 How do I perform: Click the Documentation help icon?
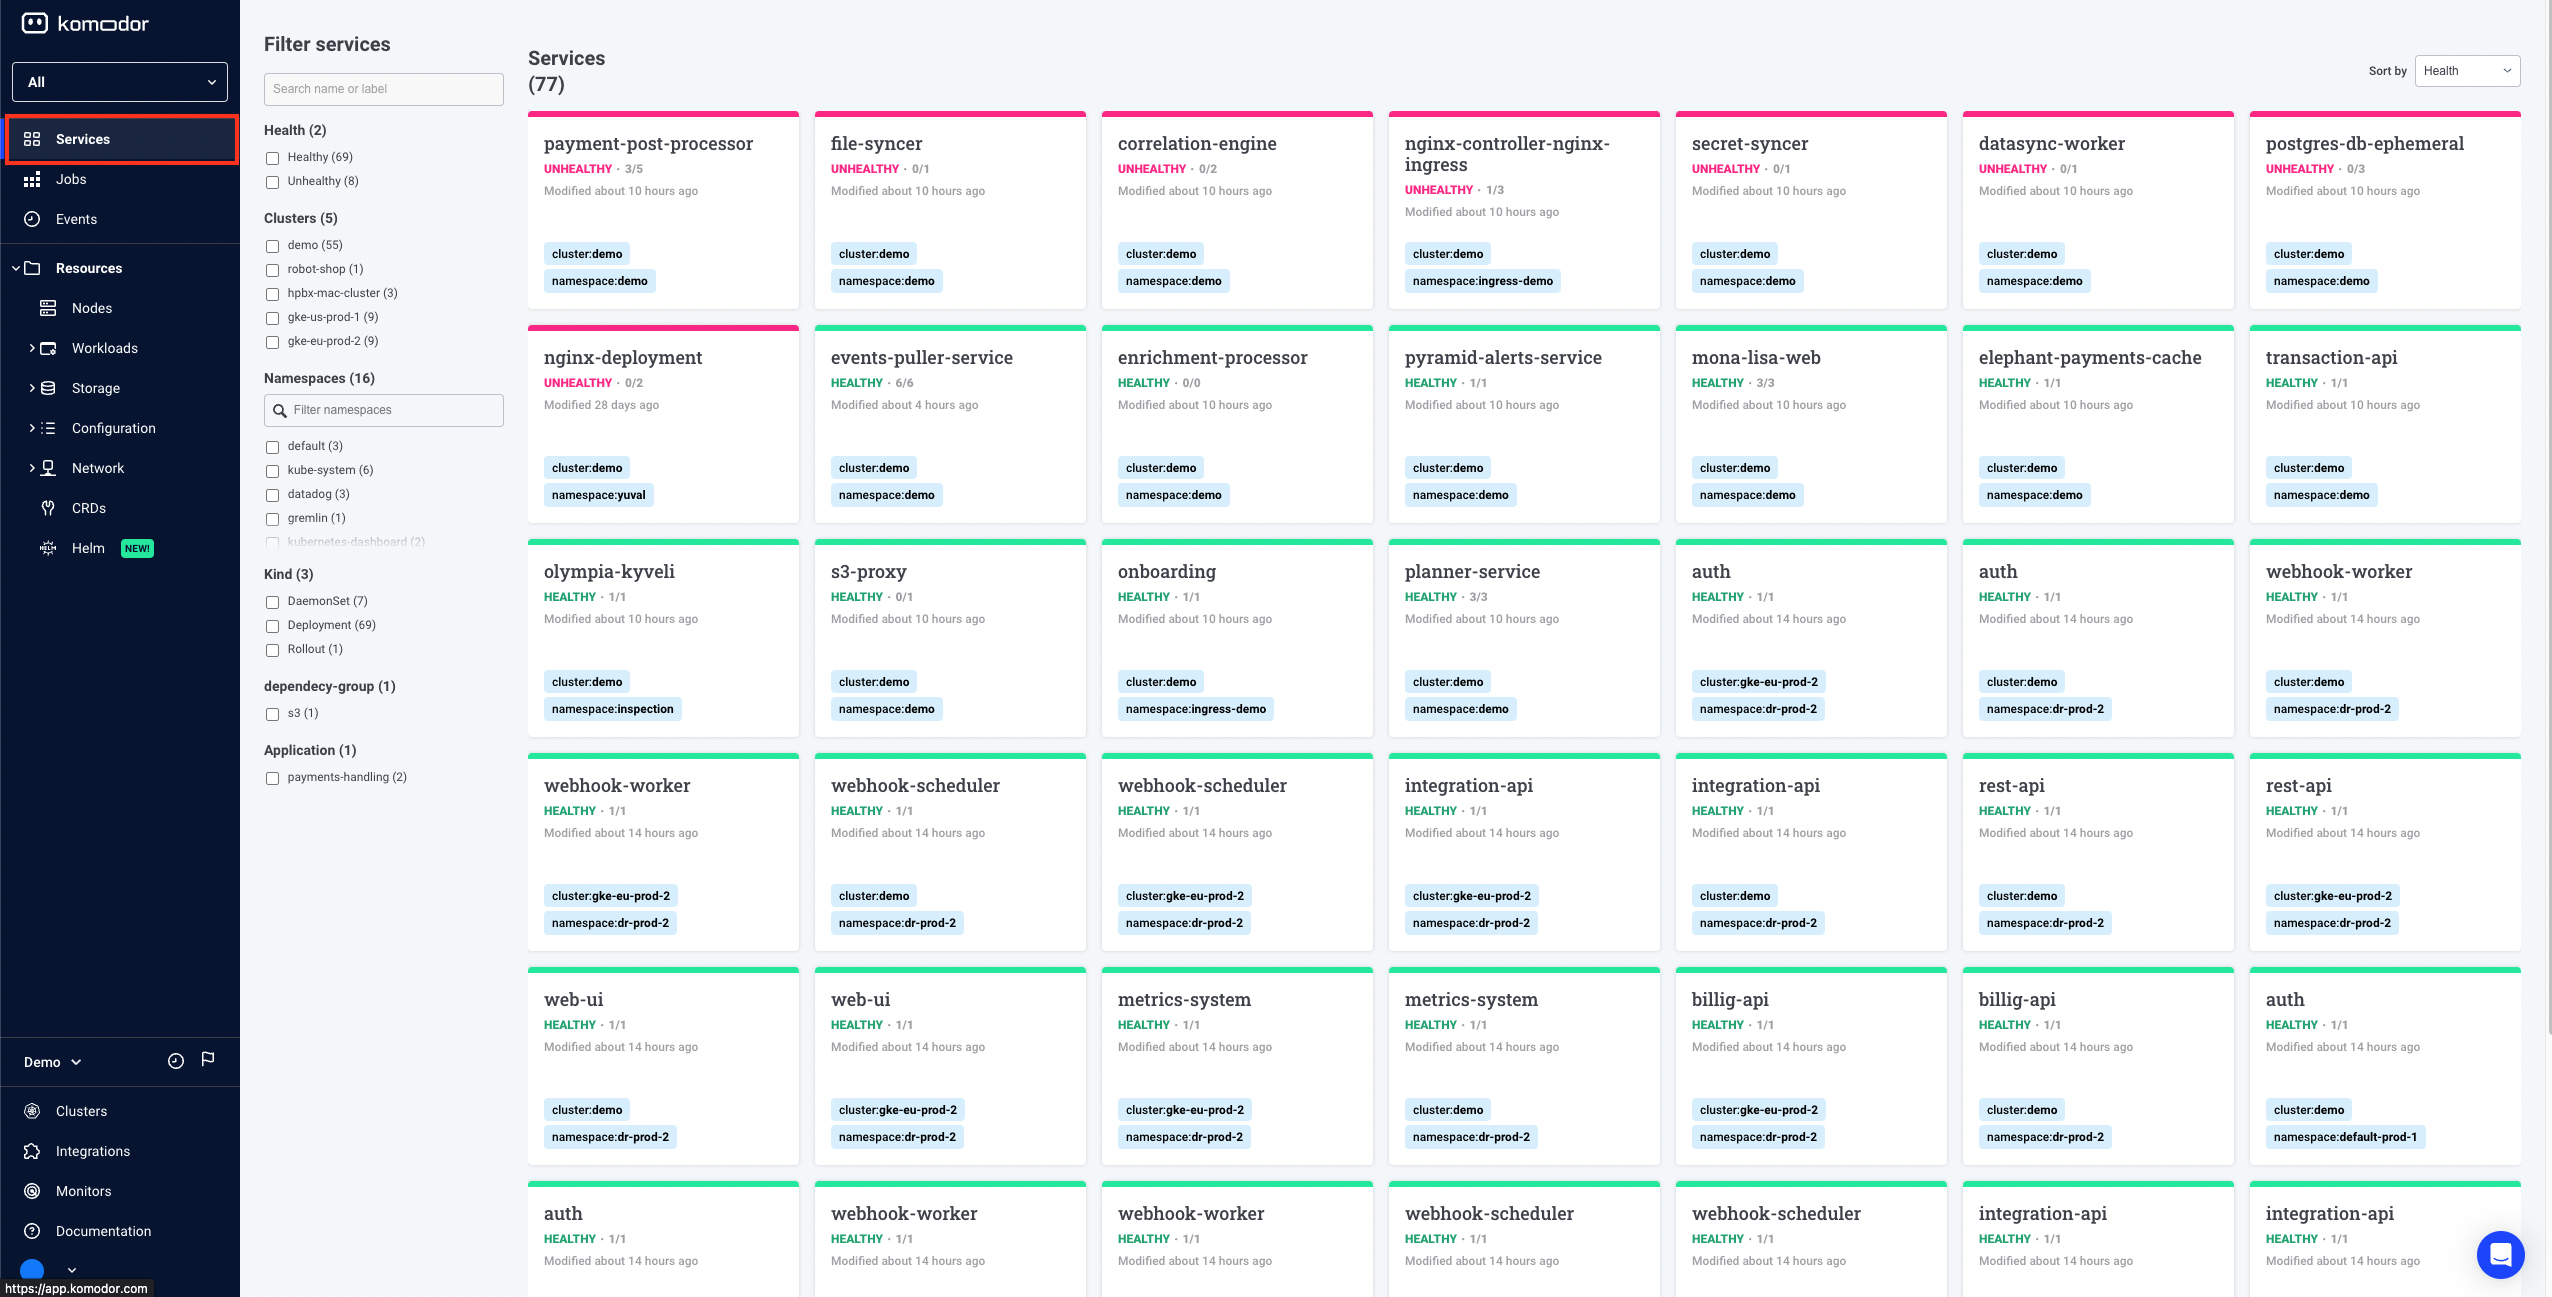[x=32, y=1231]
